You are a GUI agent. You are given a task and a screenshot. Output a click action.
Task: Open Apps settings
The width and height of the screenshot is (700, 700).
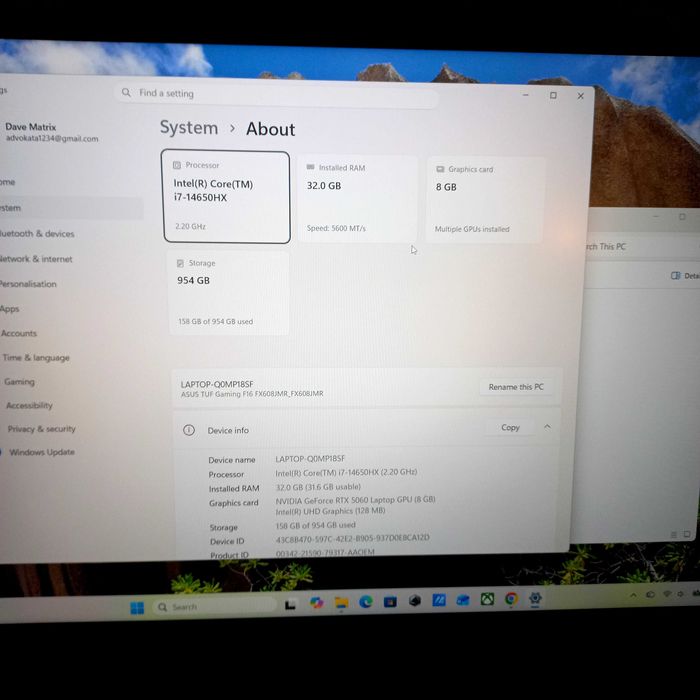9,309
